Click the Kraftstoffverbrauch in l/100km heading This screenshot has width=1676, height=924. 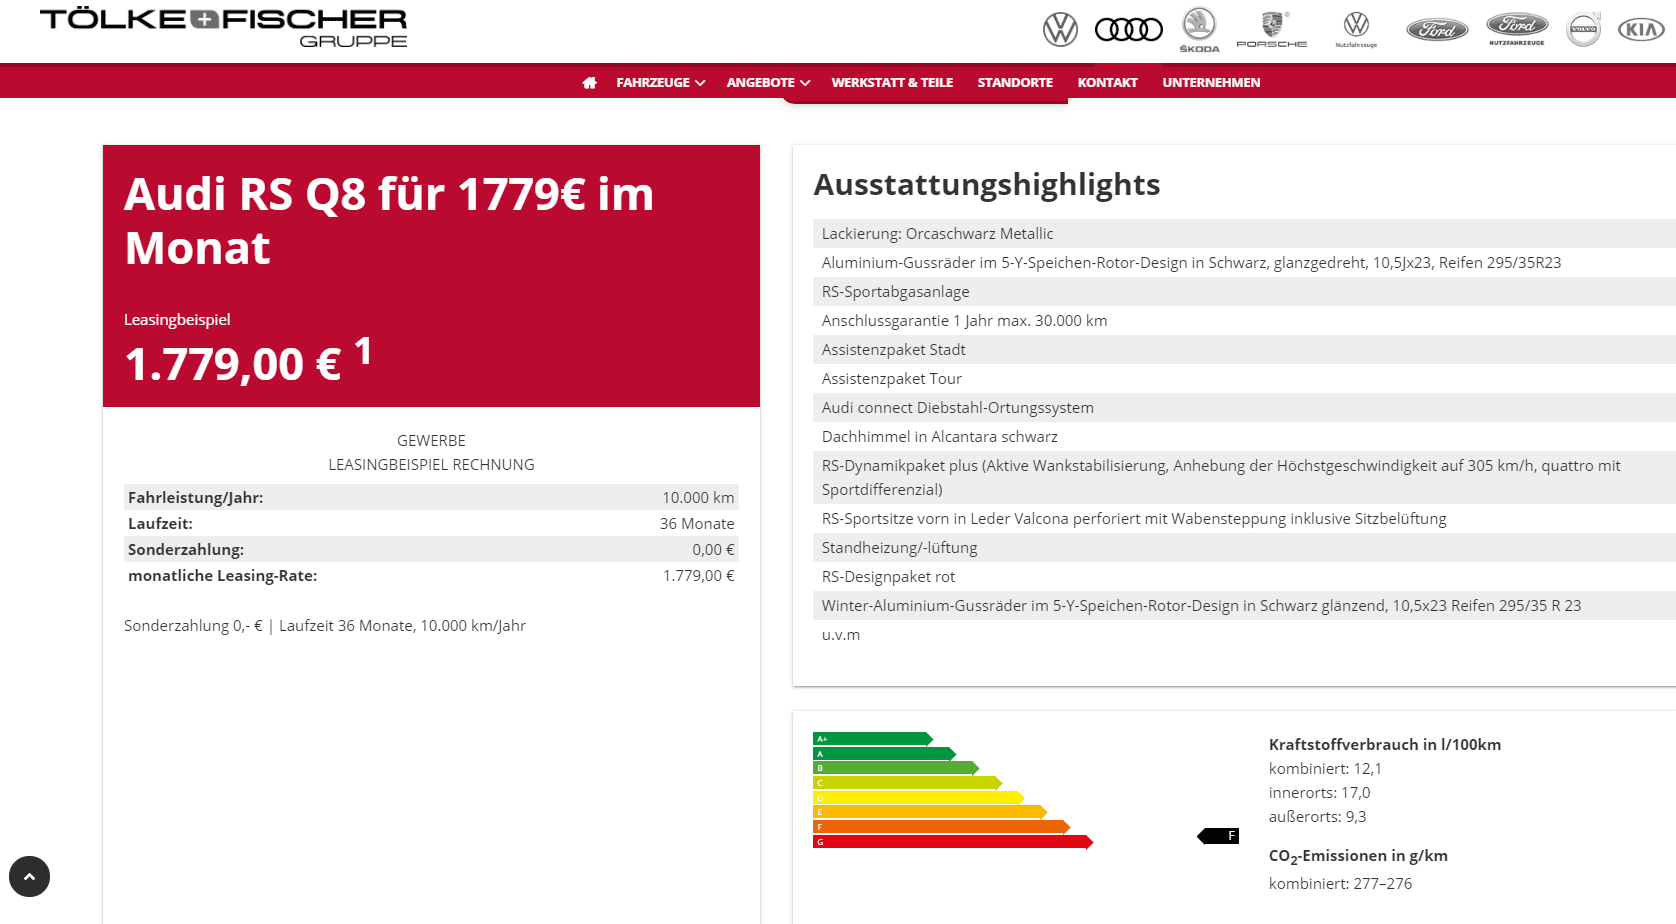(x=1385, y=744)
